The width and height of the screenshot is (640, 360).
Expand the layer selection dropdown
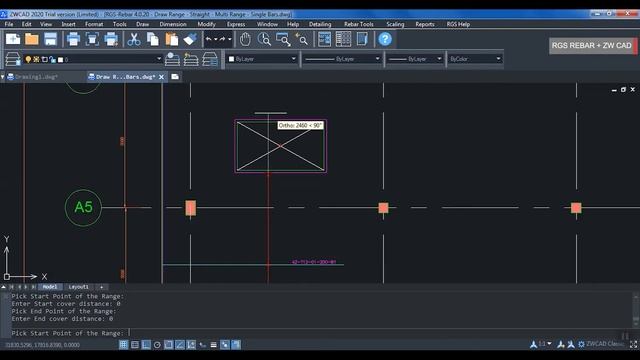click(x=159, y=59)
